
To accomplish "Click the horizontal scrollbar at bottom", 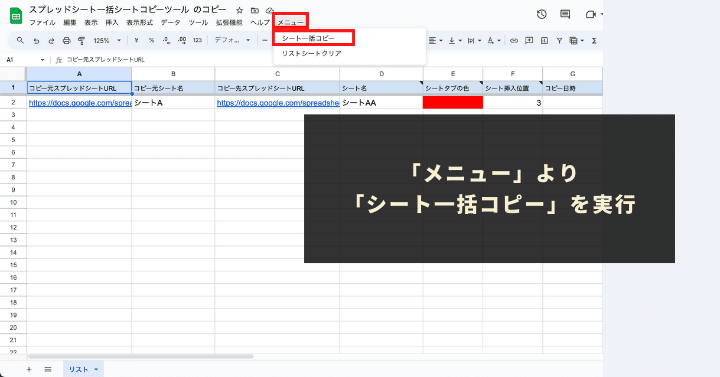I will click(x=141, y=356).
